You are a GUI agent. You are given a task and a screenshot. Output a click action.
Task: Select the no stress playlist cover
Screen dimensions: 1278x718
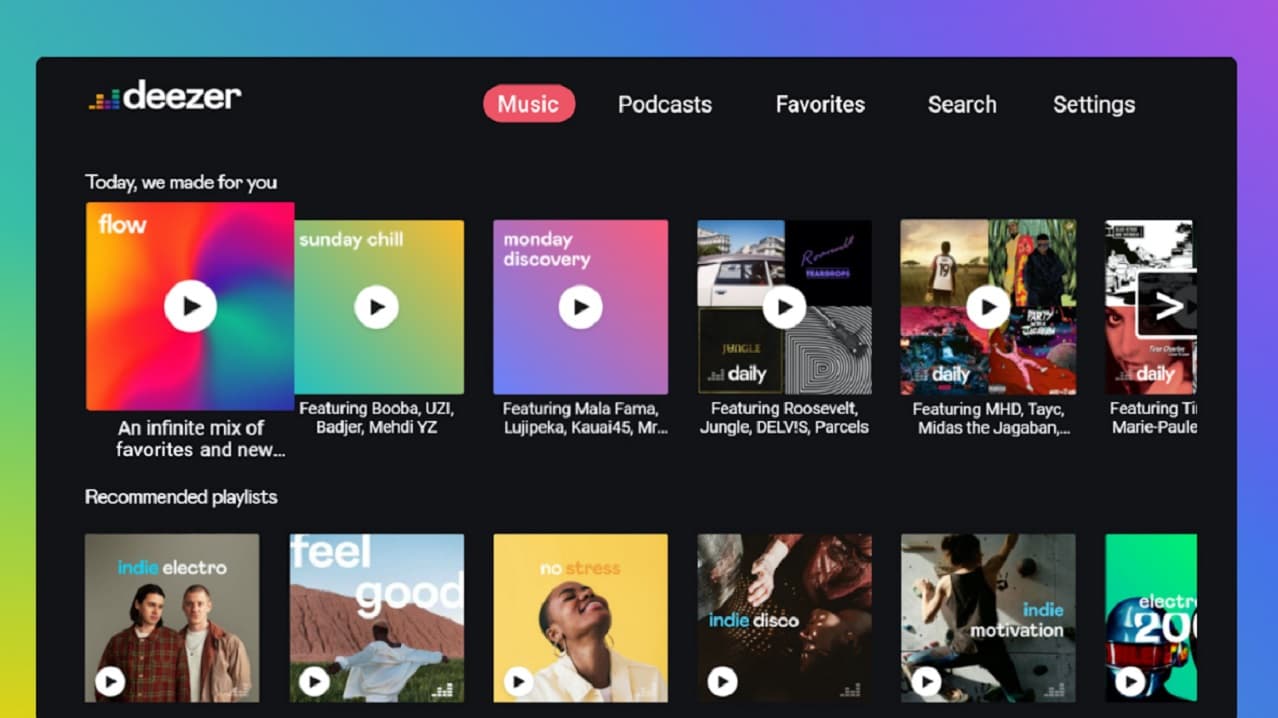pyautogui.click(x=581, y=618)
